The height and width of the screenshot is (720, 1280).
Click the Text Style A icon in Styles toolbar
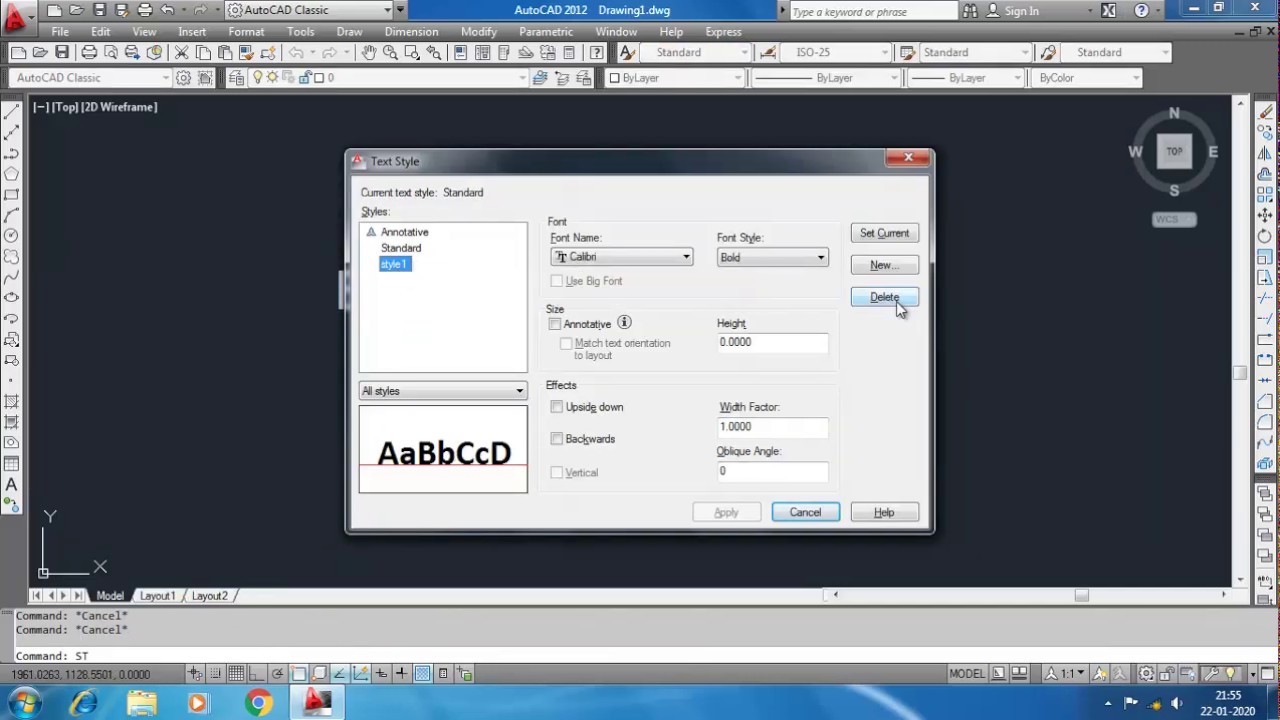(627, 52)
